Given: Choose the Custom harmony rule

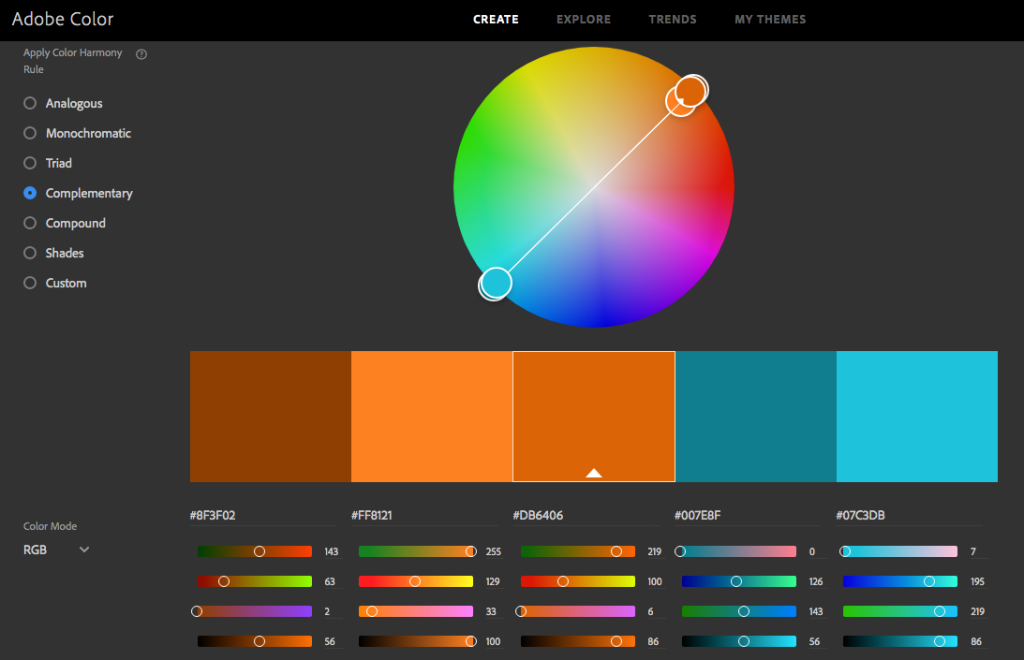Looking at the screenshot, I should pos(30,283).
